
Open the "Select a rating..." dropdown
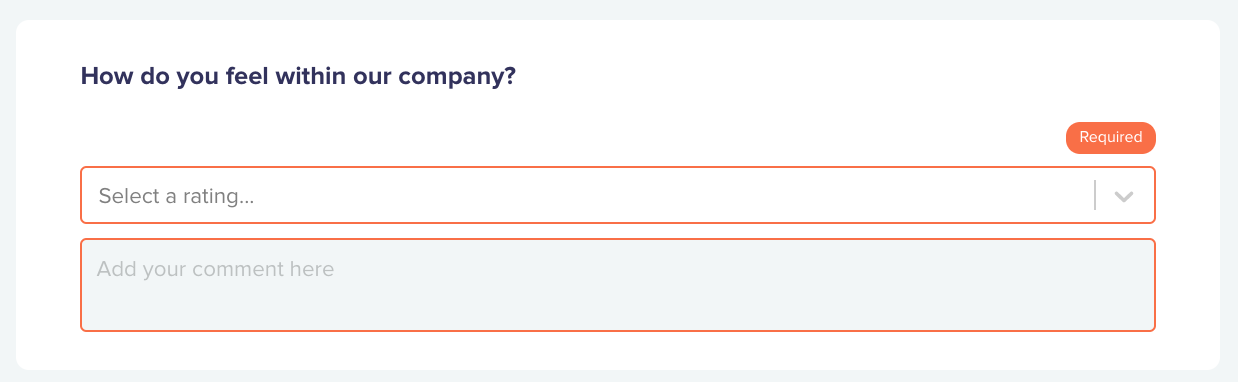[x=618, y=195]
